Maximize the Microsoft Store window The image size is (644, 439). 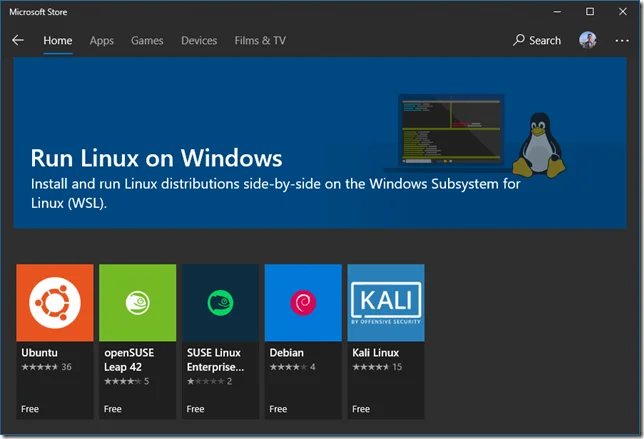tap(590, 11)
